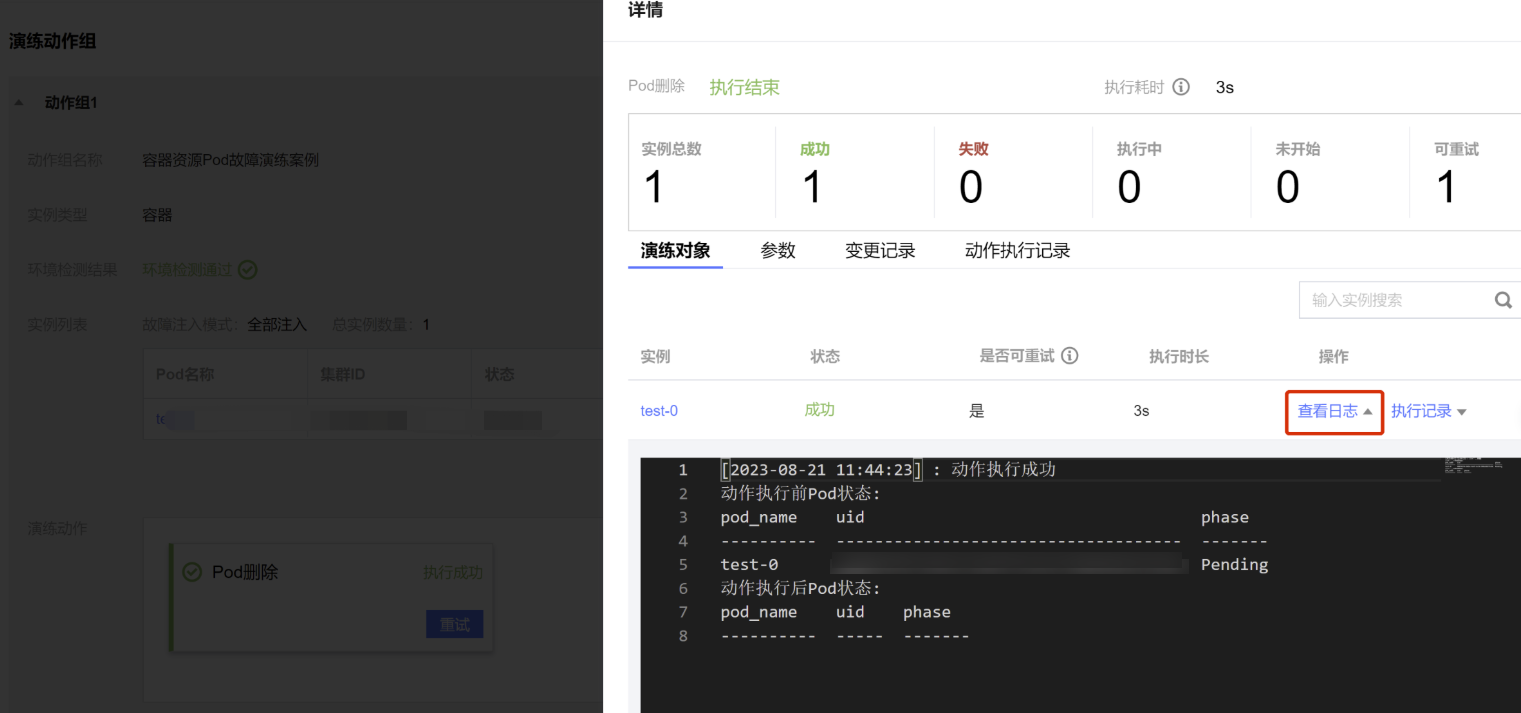Click green check icon beside 环境检测通过
This screenshot has height=713, width=1521.
248,270
